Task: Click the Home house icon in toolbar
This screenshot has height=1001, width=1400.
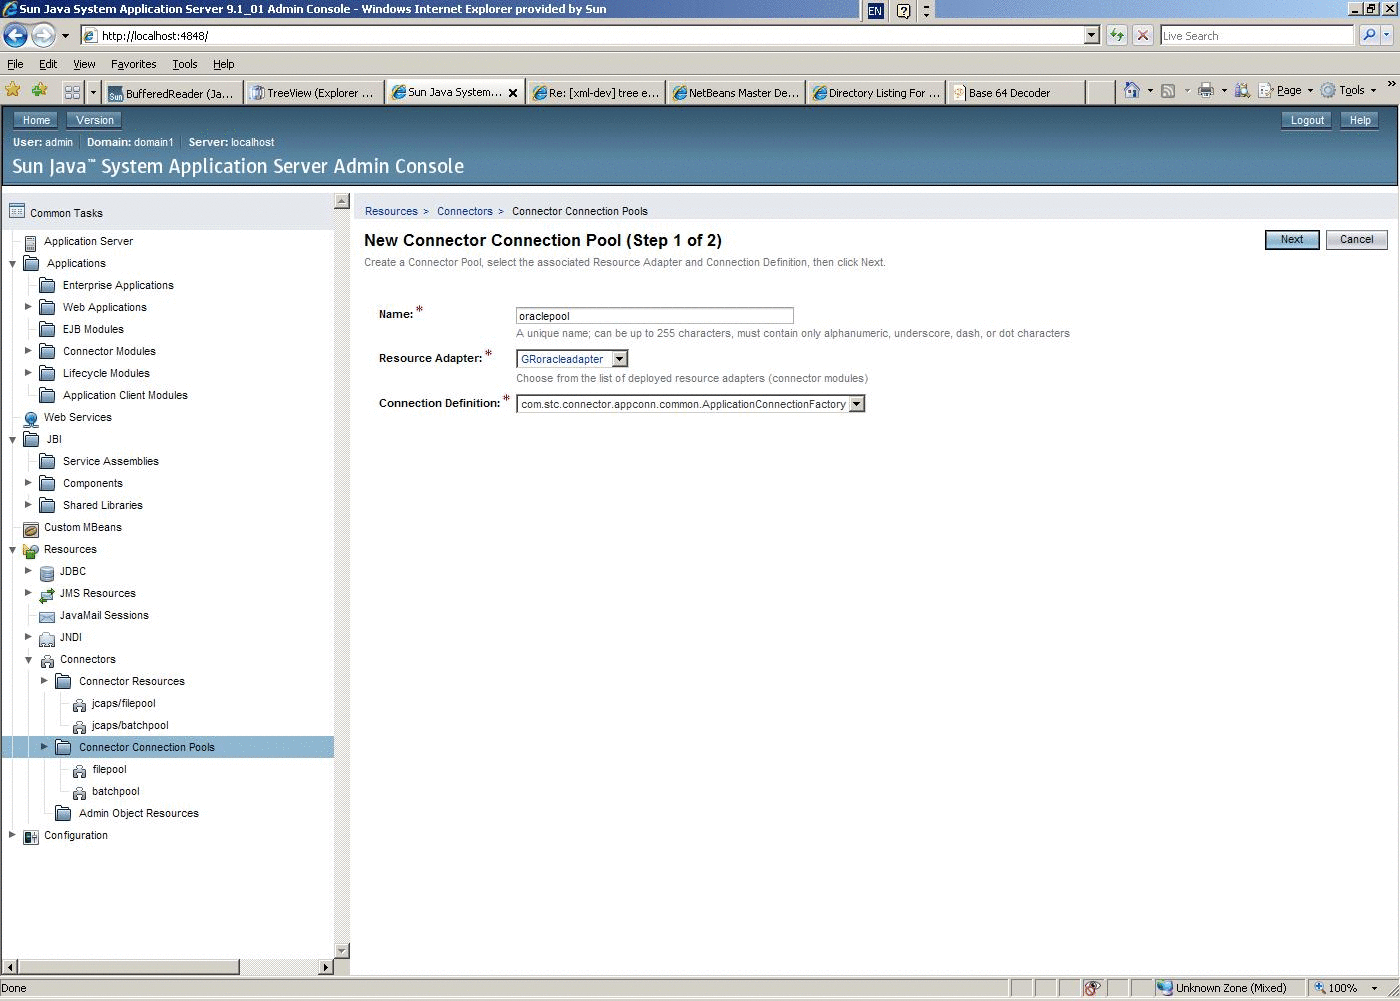Action: click(1131, 90)
